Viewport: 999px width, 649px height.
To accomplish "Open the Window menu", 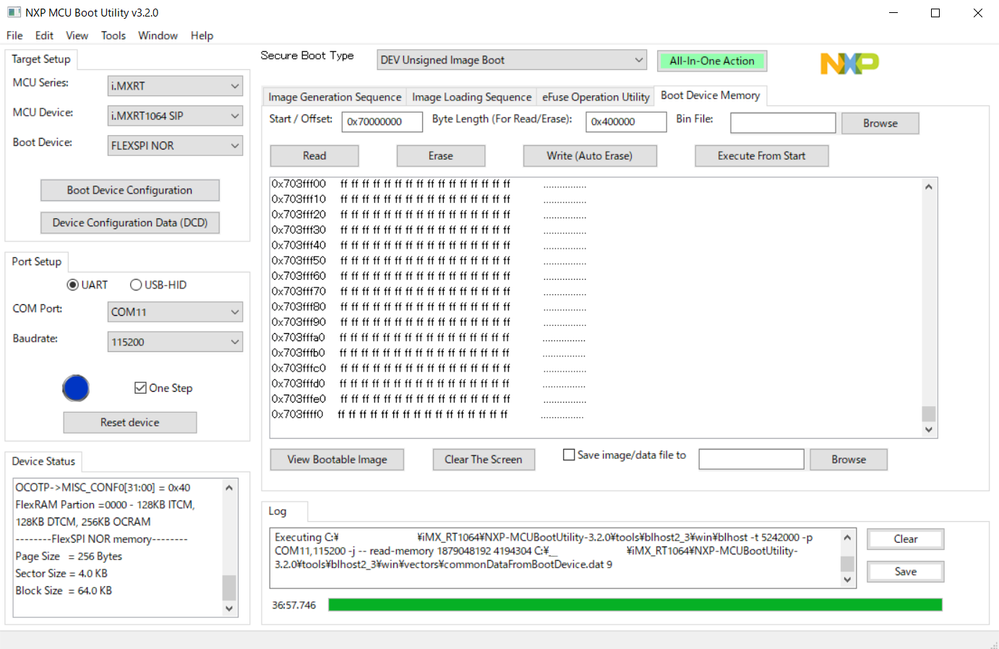I will 158,36.
